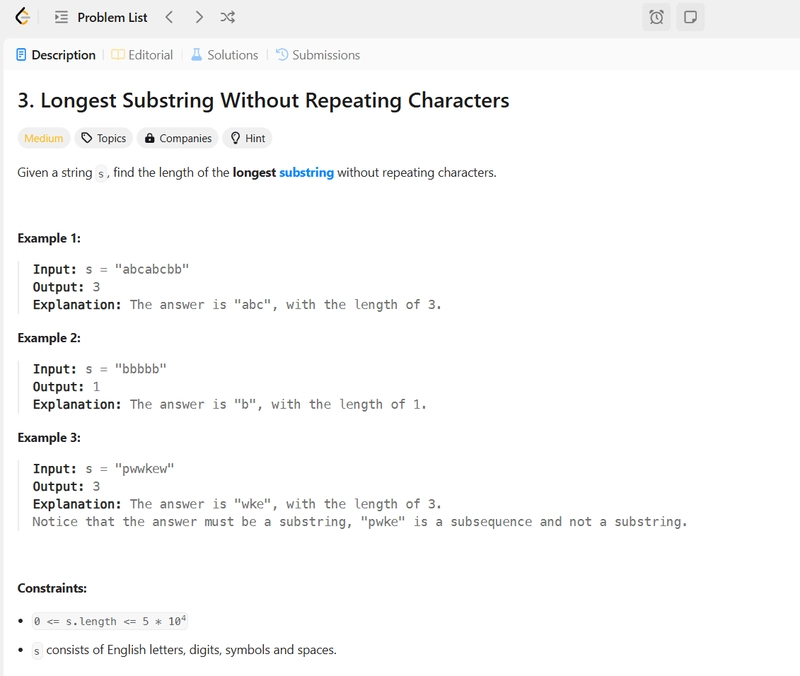
Task: Click the LeetCode logo icon
Action: point(22,17)
